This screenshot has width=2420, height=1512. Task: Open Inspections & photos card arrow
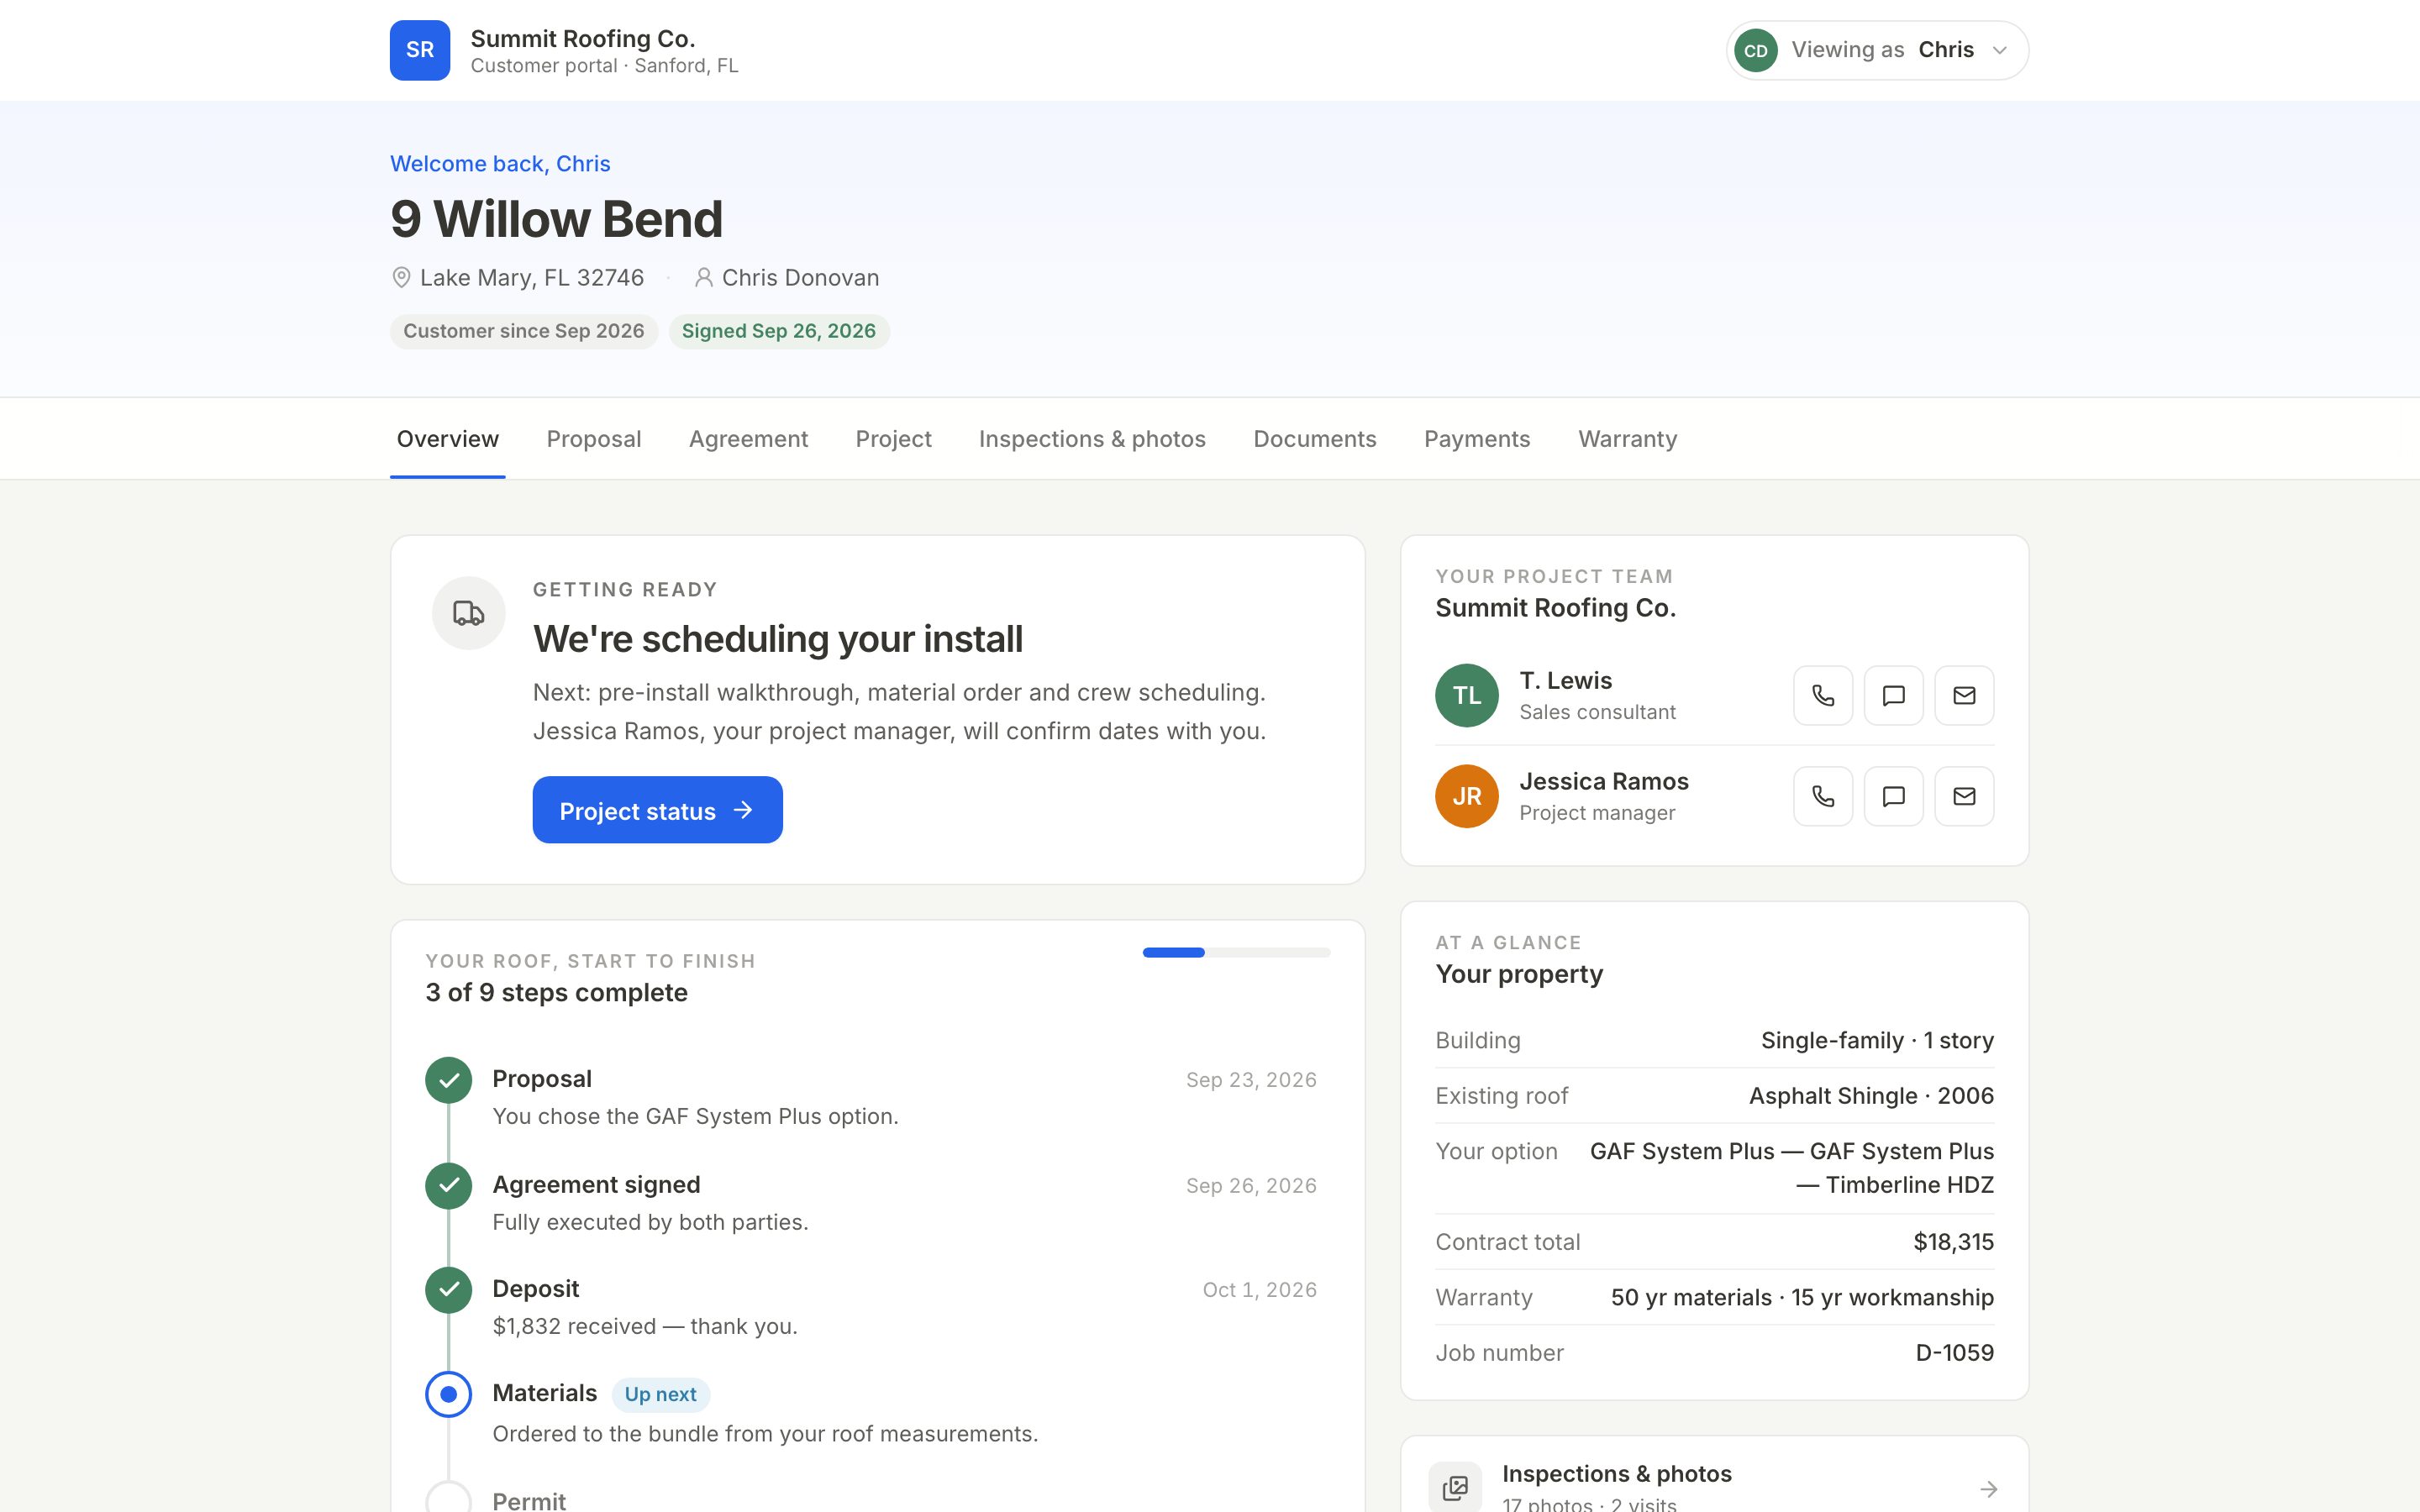(1988, 1489)
